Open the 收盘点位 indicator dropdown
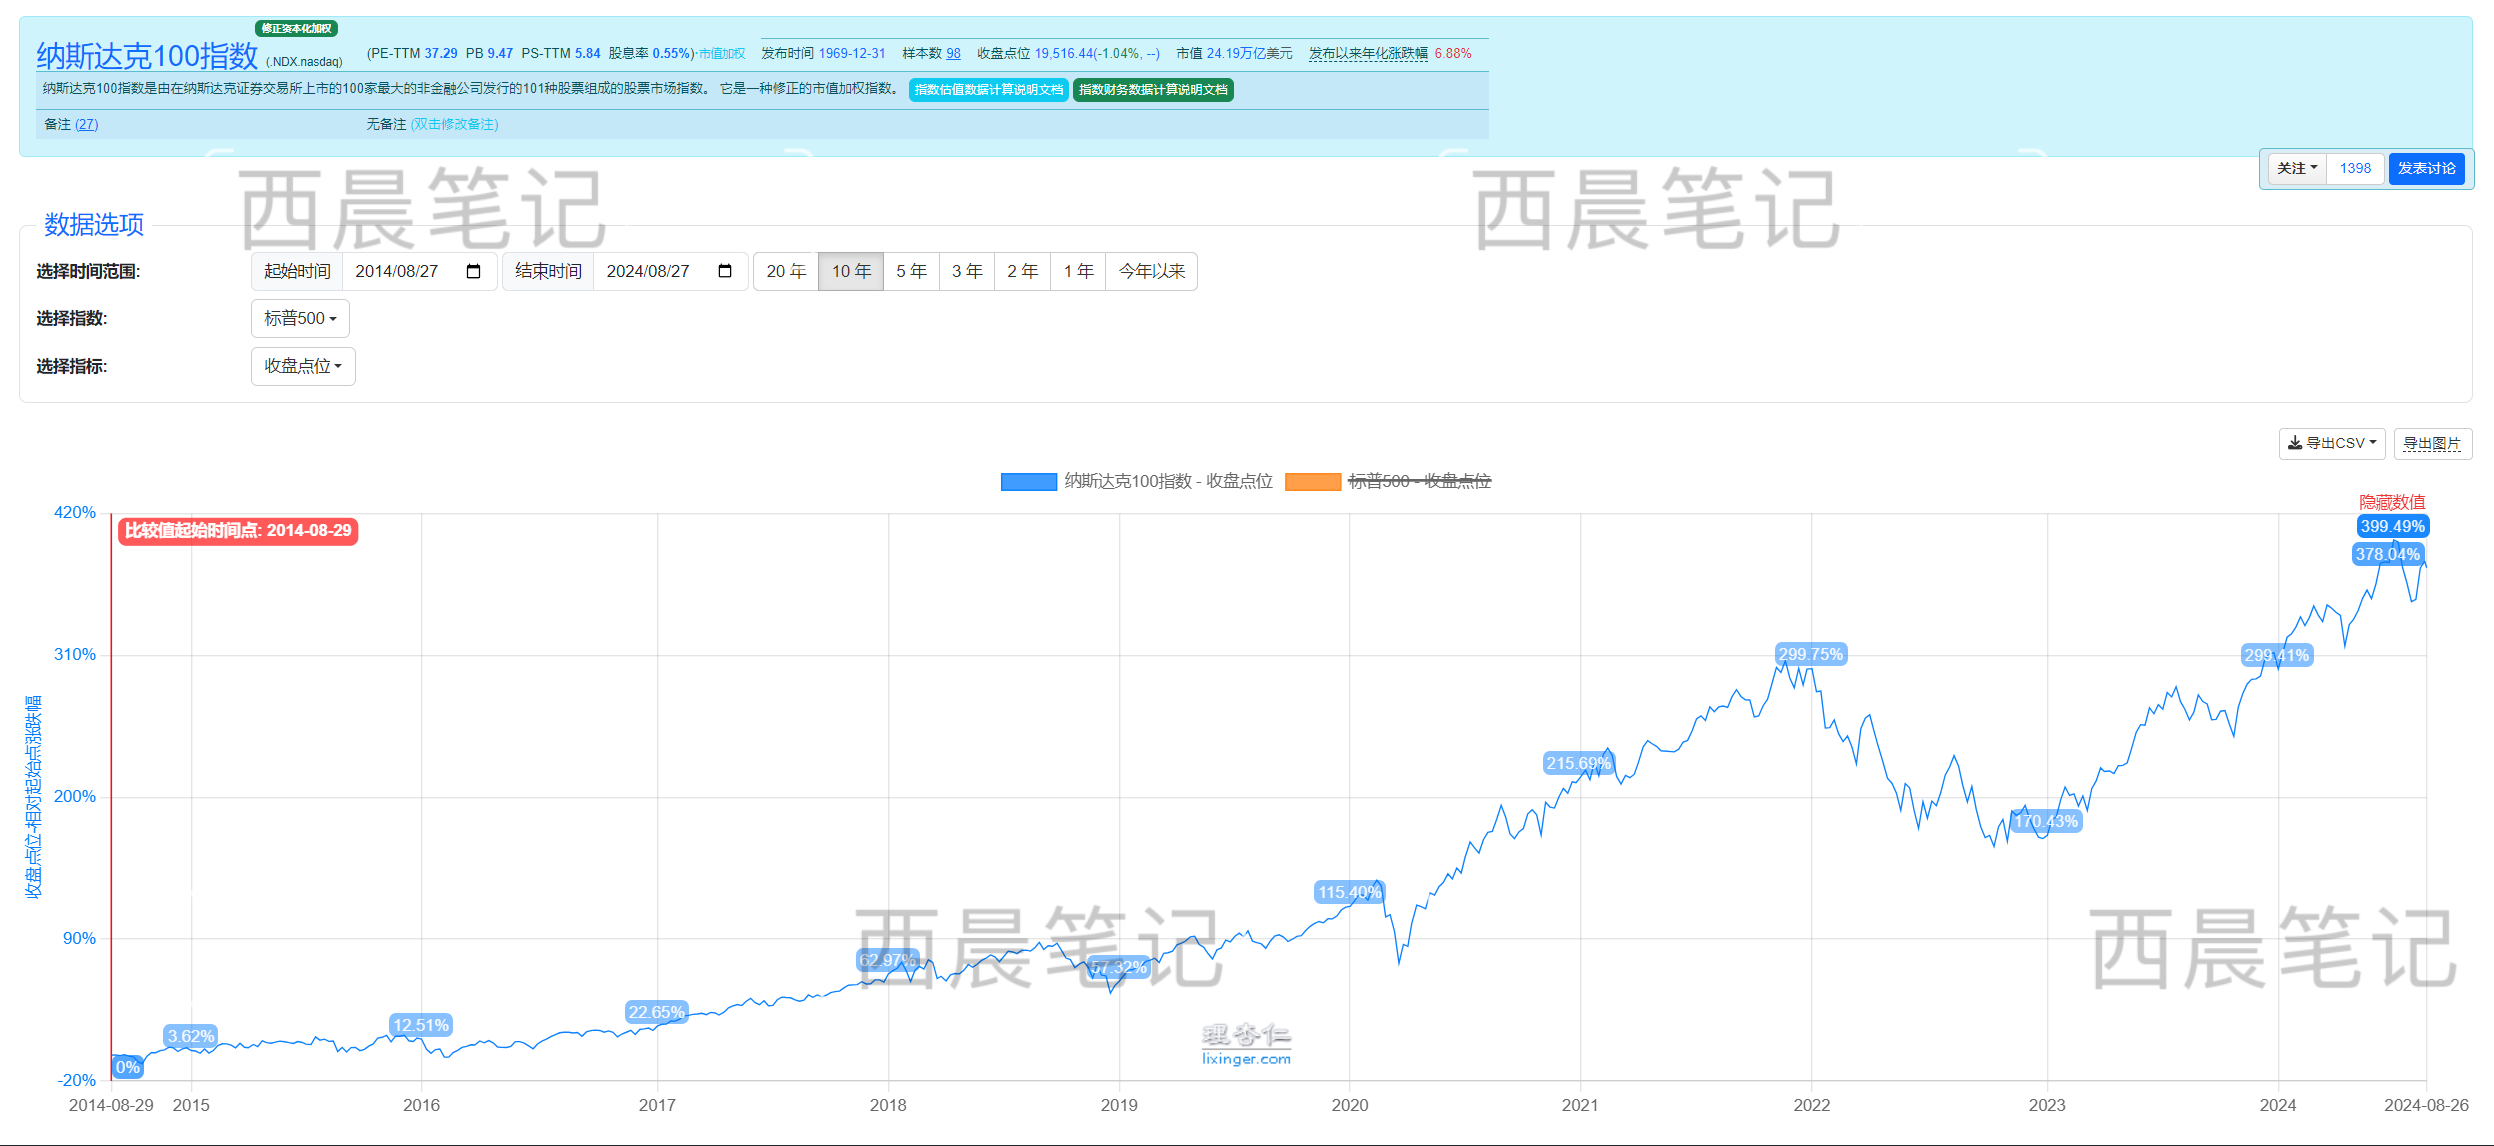This screenshot has width=2494, height=1146. [303, 366]
